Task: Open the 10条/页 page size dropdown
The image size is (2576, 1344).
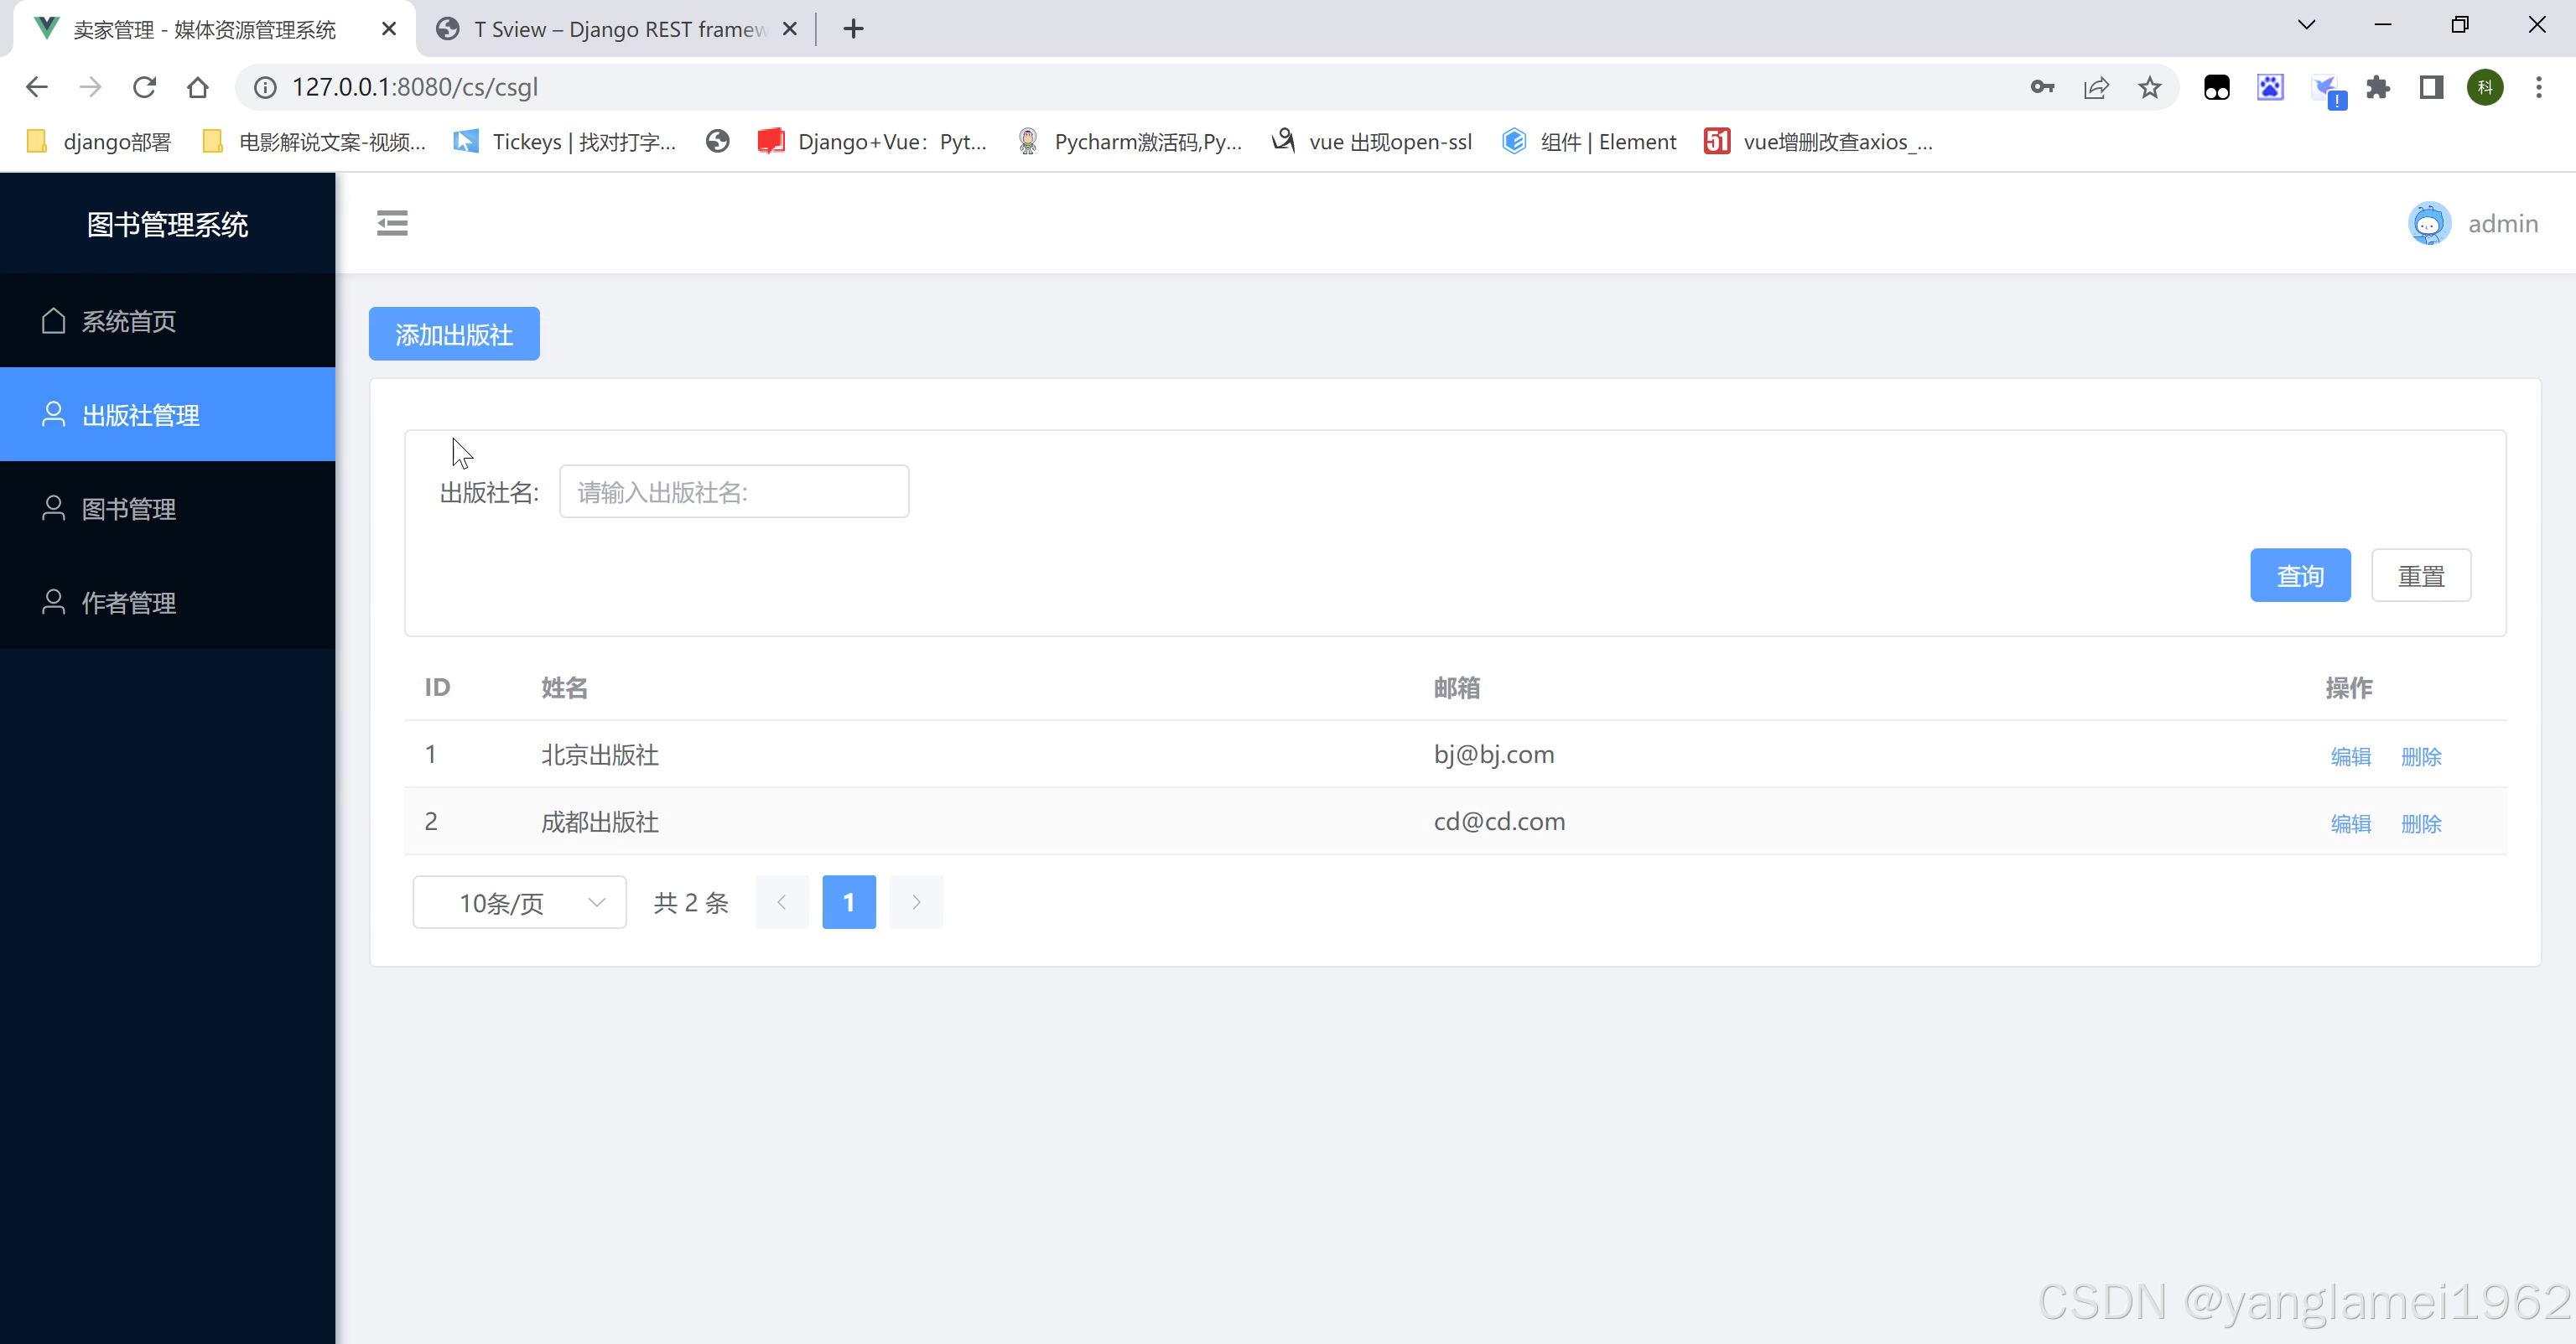Action: click(x=518, y=901)
